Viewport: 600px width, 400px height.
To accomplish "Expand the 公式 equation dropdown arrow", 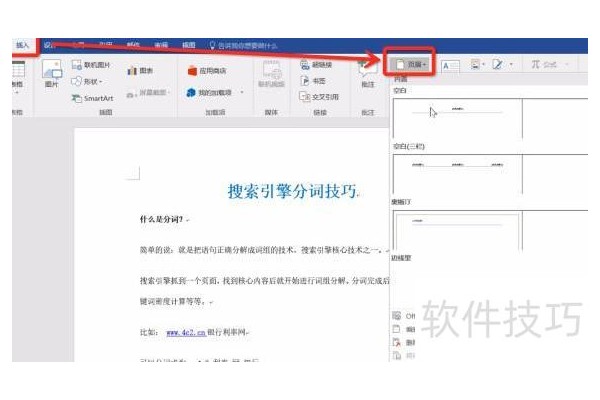I will 567,65.
